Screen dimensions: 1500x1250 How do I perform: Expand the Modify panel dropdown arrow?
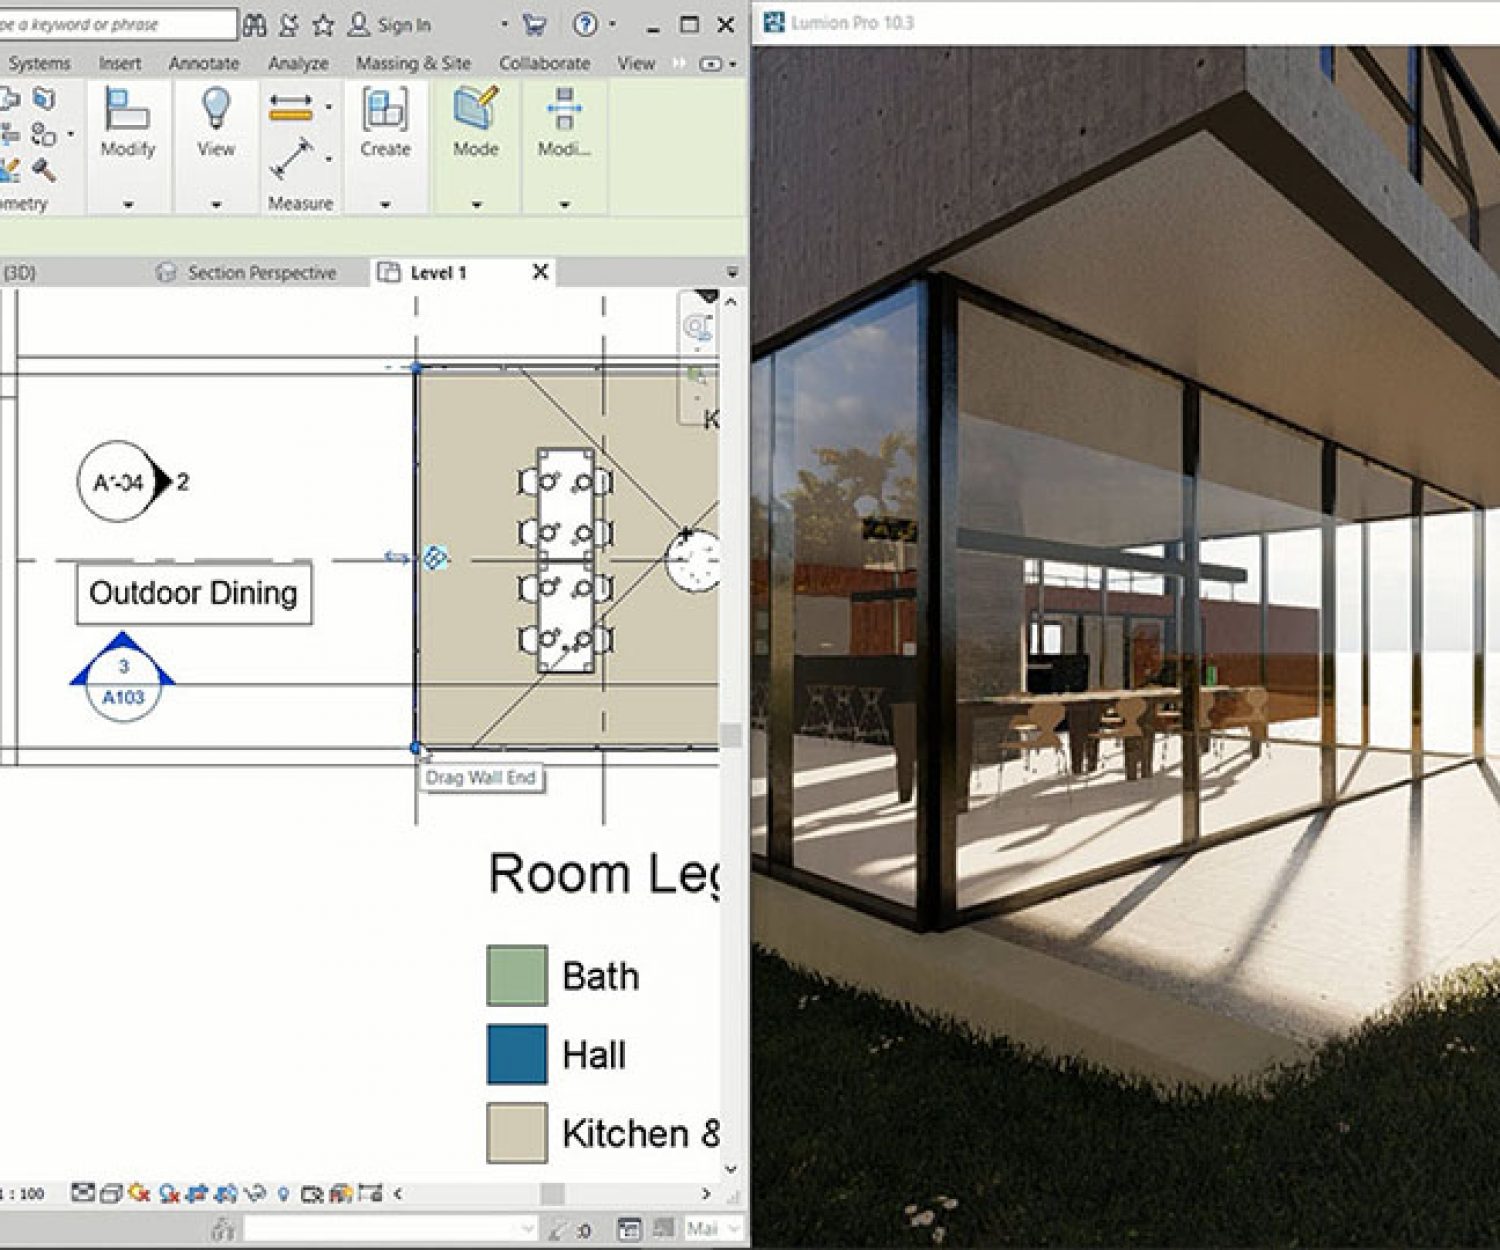[x=128, y=204]
